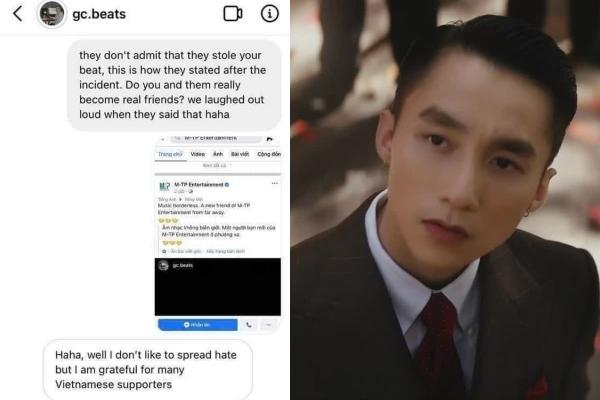This screenshot has width=600, height=400.
Task: Select the Trang chủ tab
Action: pos(170,154)
